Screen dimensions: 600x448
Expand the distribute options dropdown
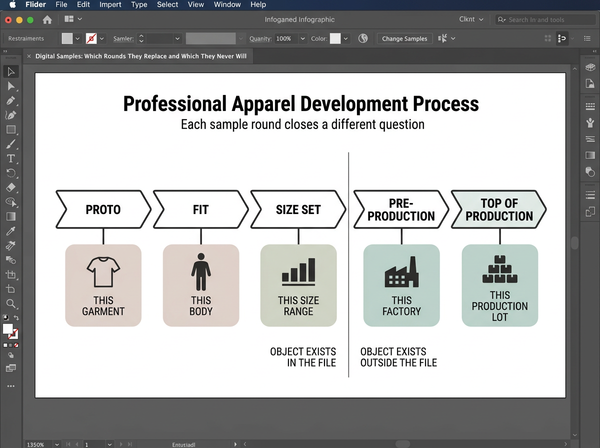[453, 39]
